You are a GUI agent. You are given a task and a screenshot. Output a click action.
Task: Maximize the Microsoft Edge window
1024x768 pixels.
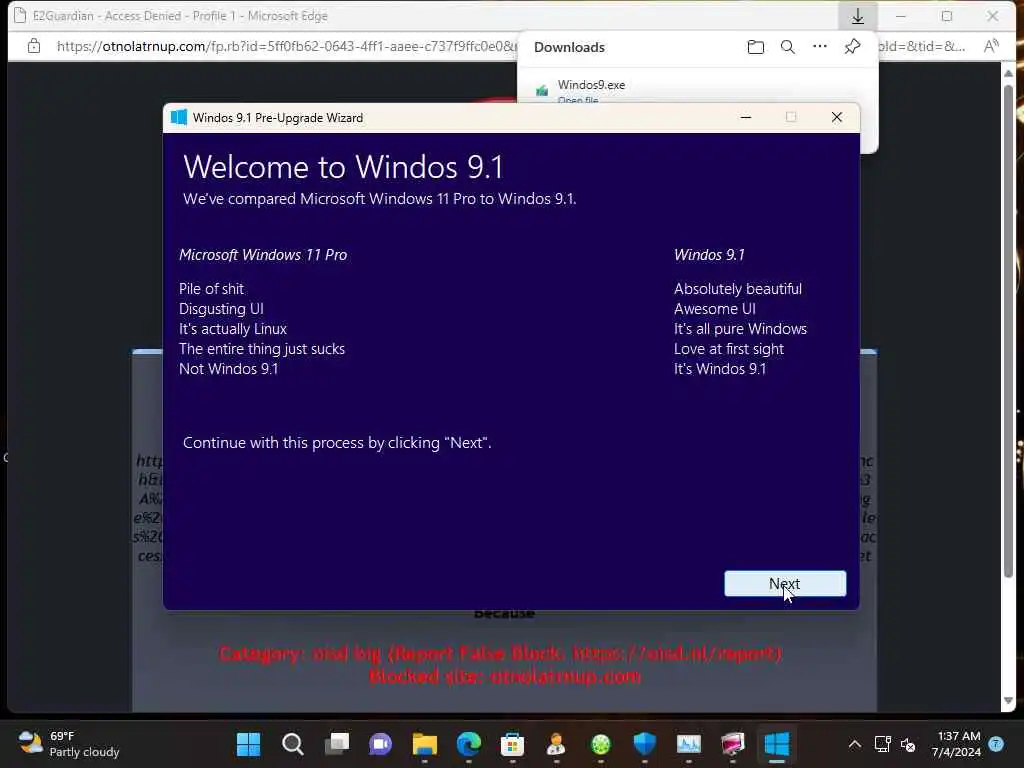tap(946, 16)
